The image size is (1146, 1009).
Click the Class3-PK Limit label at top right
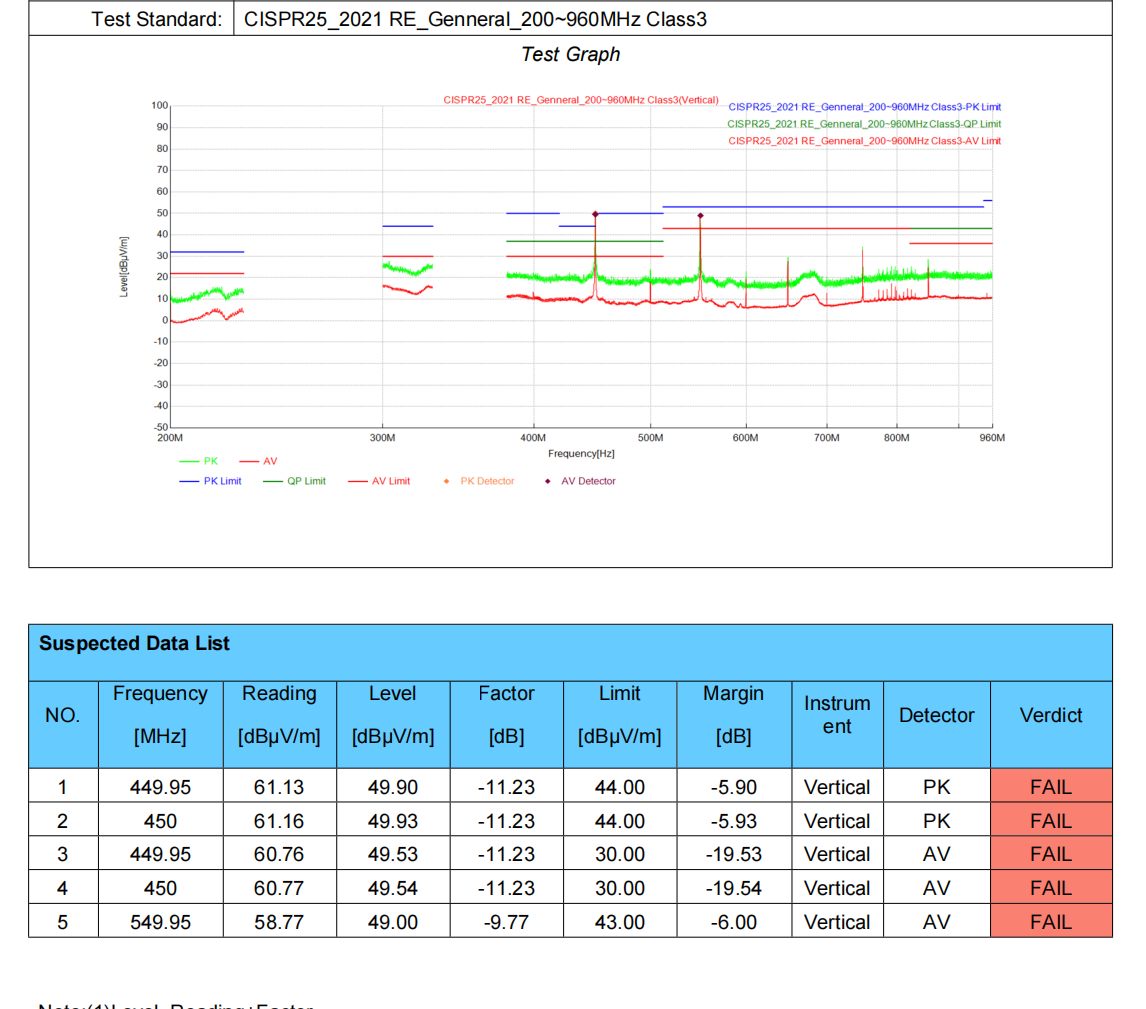864,107
